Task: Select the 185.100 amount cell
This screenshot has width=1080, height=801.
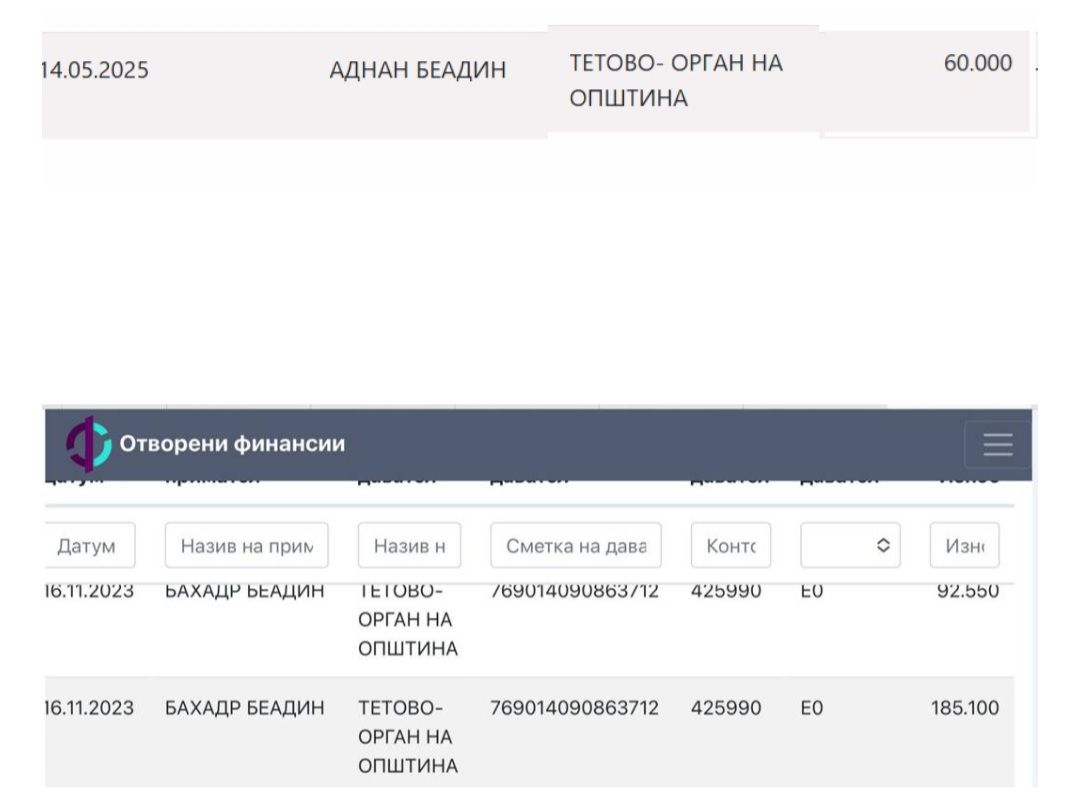Action: (x=964, y=708)
